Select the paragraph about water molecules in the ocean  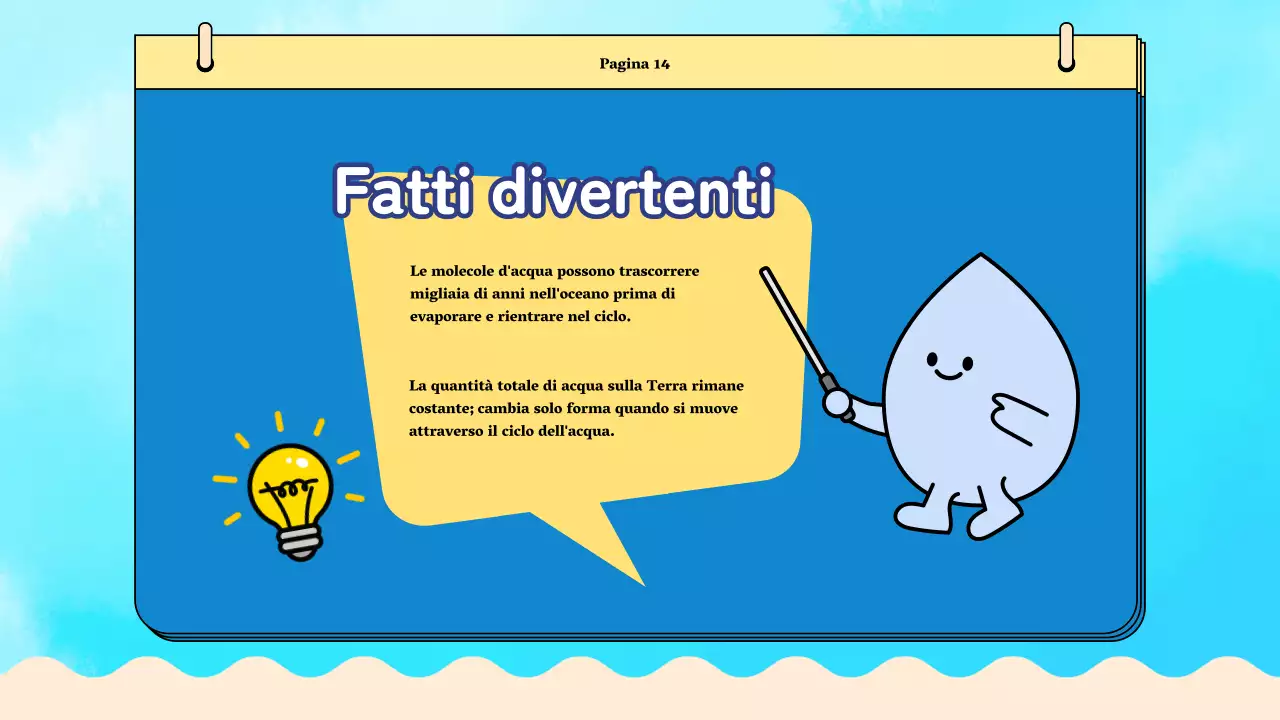[x=553, y=293]
